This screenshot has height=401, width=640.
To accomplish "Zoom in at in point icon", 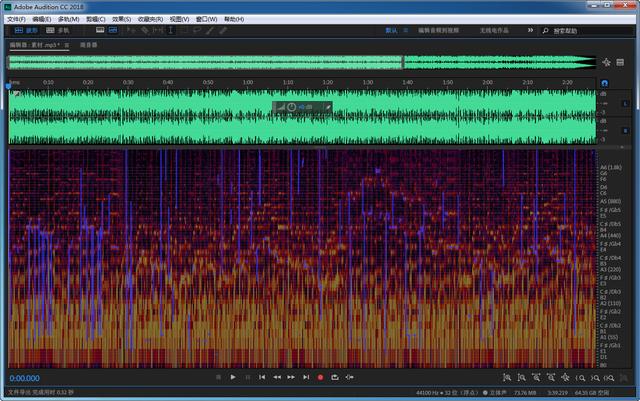I will point(580,378).
